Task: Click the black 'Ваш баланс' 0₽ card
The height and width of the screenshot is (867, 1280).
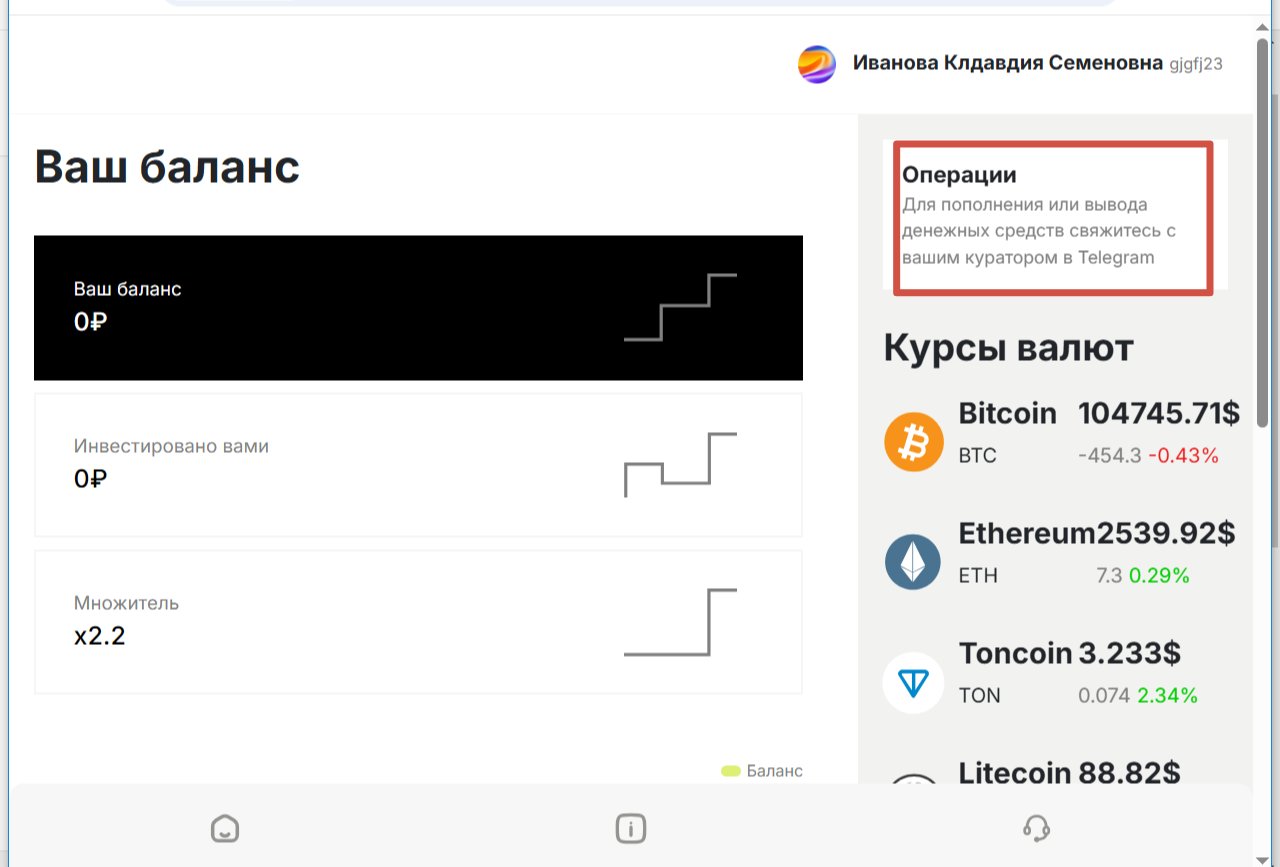Action: [418, 308]
